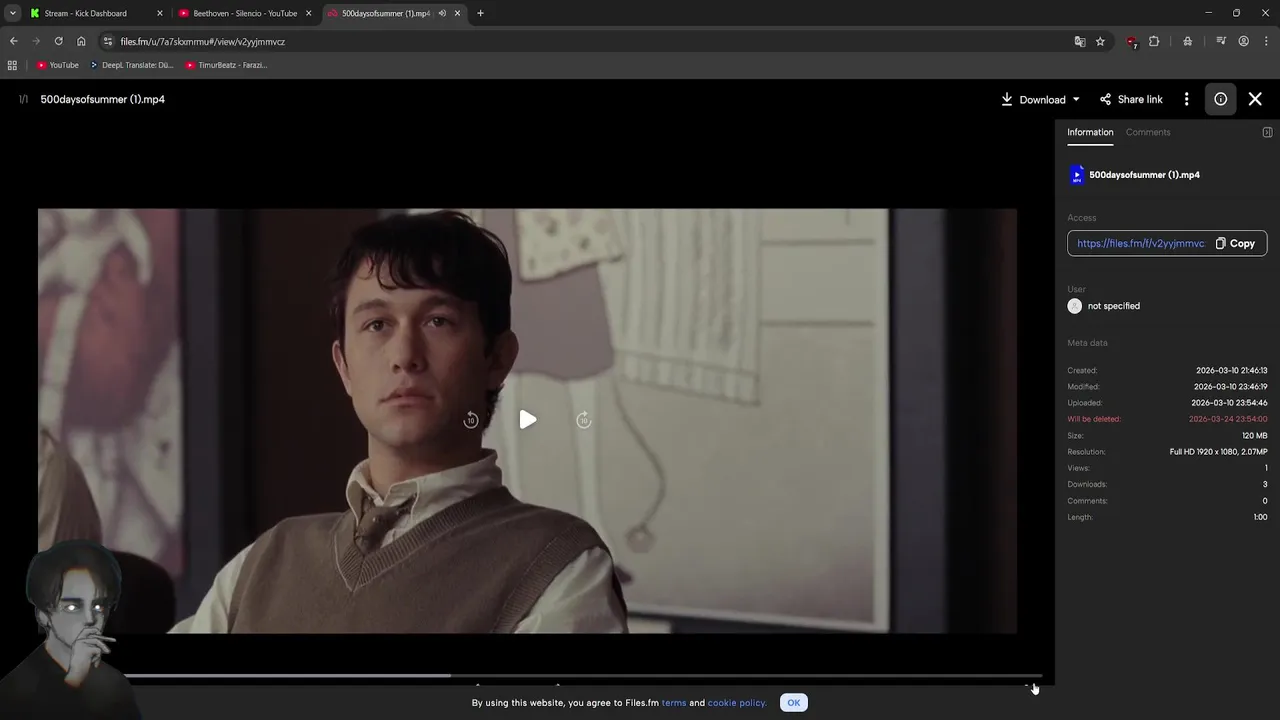
Task: Bookmark this page with star icon
Action: pyautogui.click(x=1100, y=41)
